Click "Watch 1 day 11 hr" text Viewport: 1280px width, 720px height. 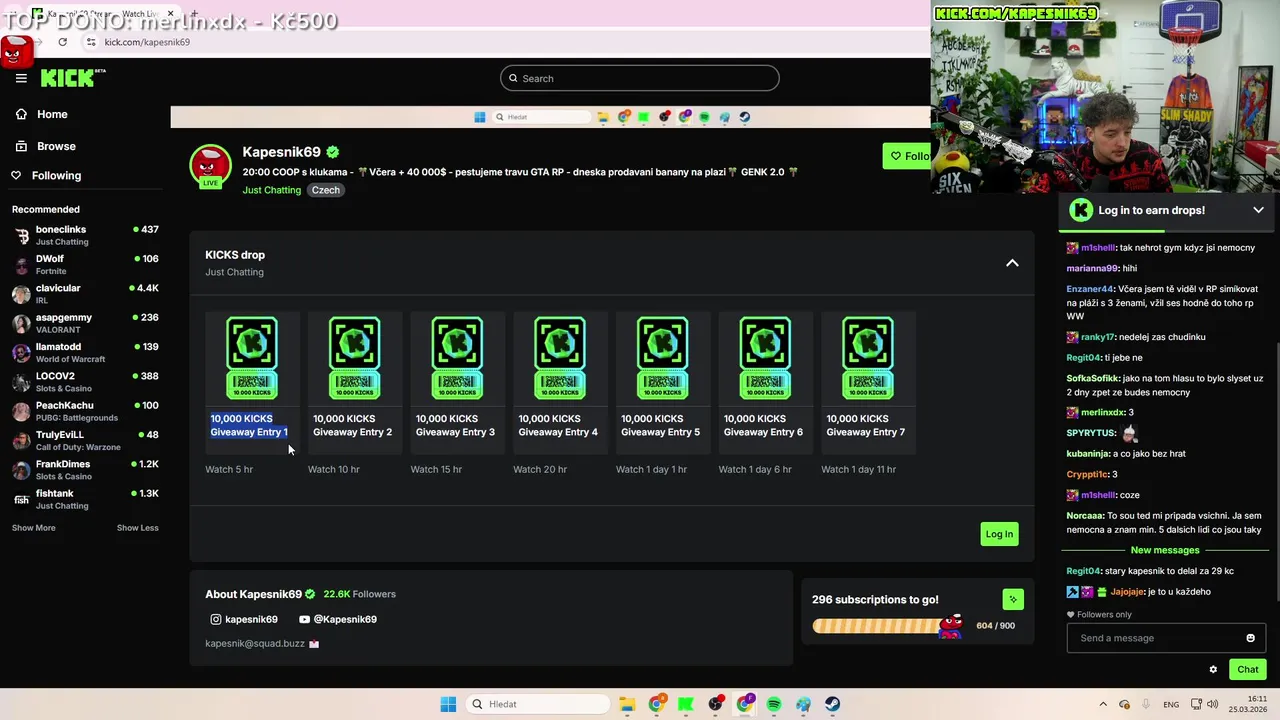858,469
